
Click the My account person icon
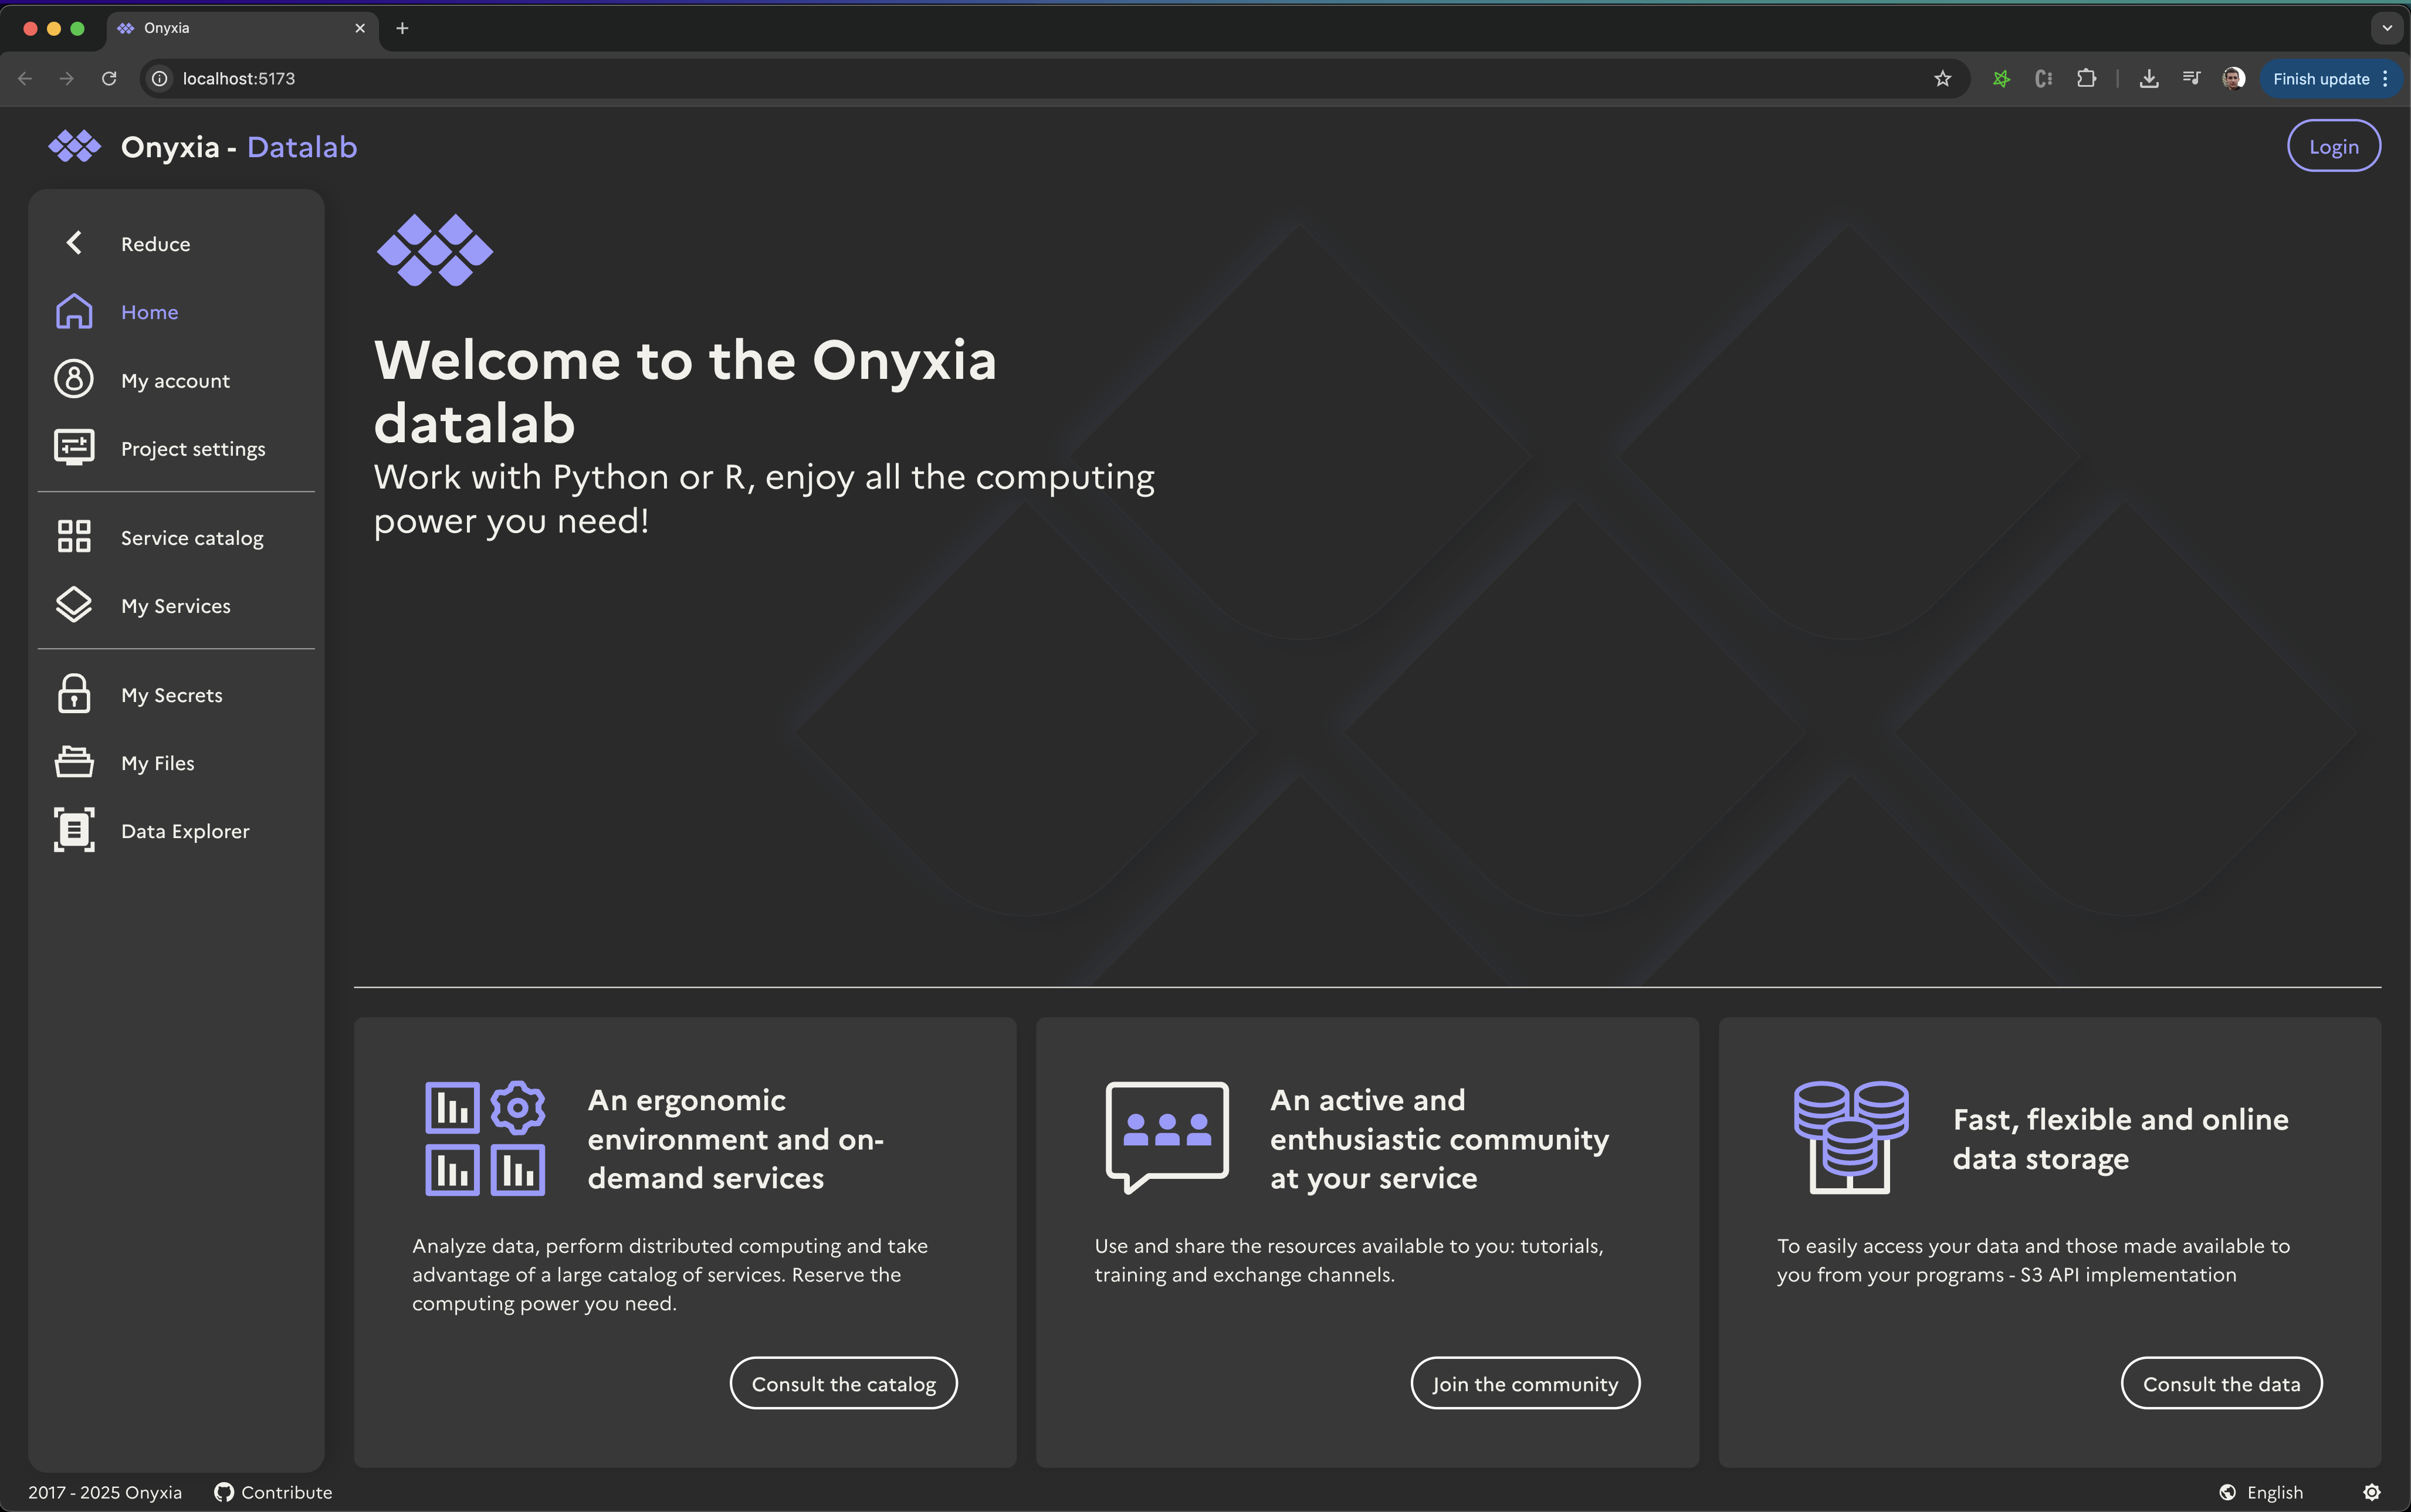point(74,380)
